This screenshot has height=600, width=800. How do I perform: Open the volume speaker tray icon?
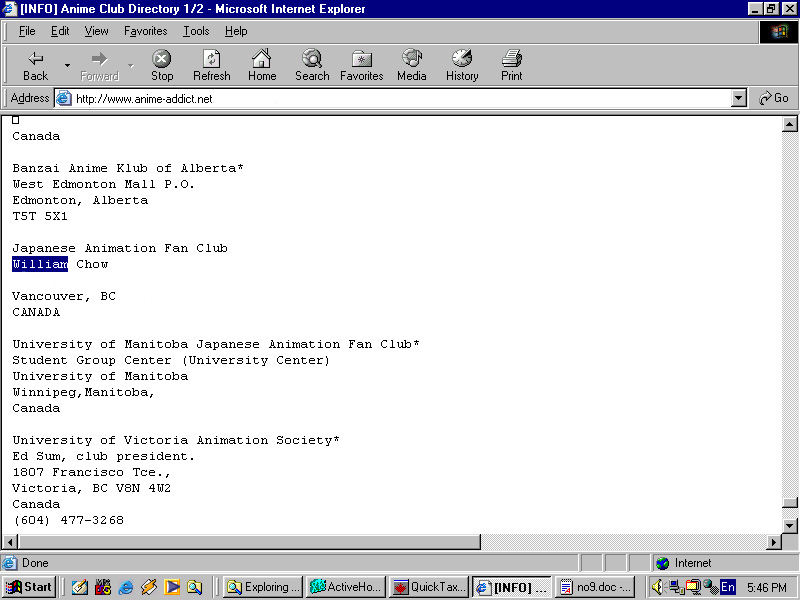(658, 588)
